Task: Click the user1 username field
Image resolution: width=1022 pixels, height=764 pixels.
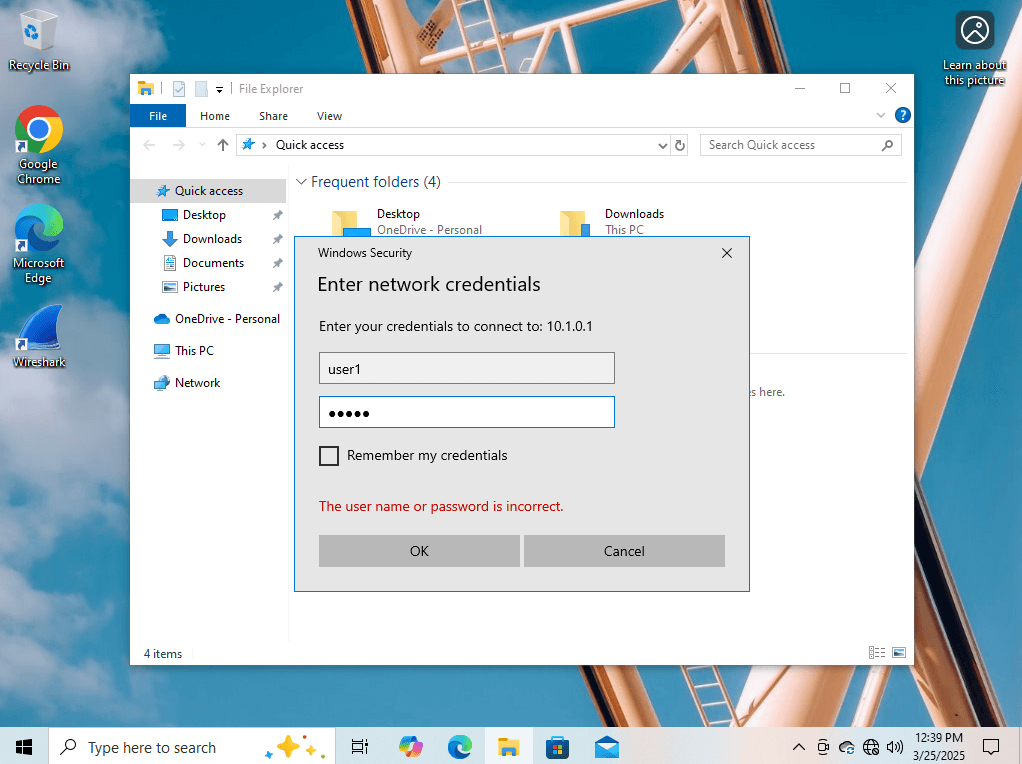Action: 466,369
